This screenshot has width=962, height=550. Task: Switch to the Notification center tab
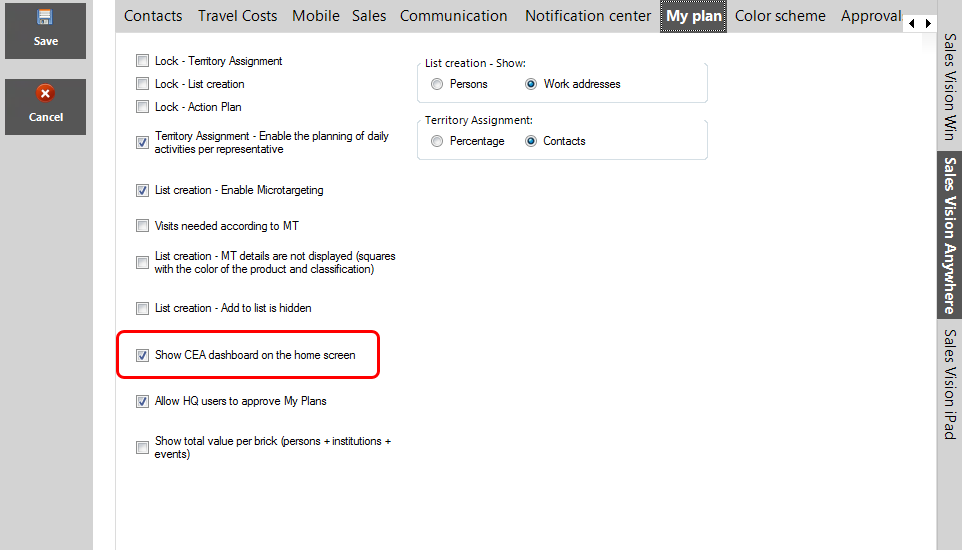pos(588,16)
